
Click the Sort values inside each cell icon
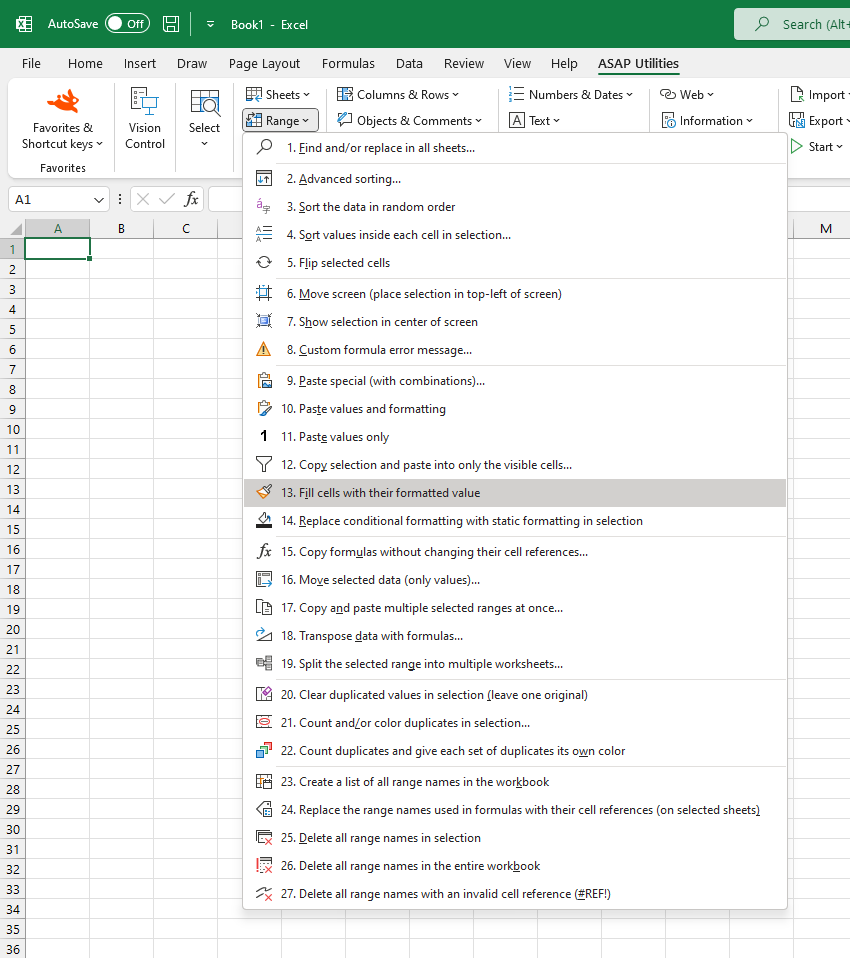coord(264,235)
